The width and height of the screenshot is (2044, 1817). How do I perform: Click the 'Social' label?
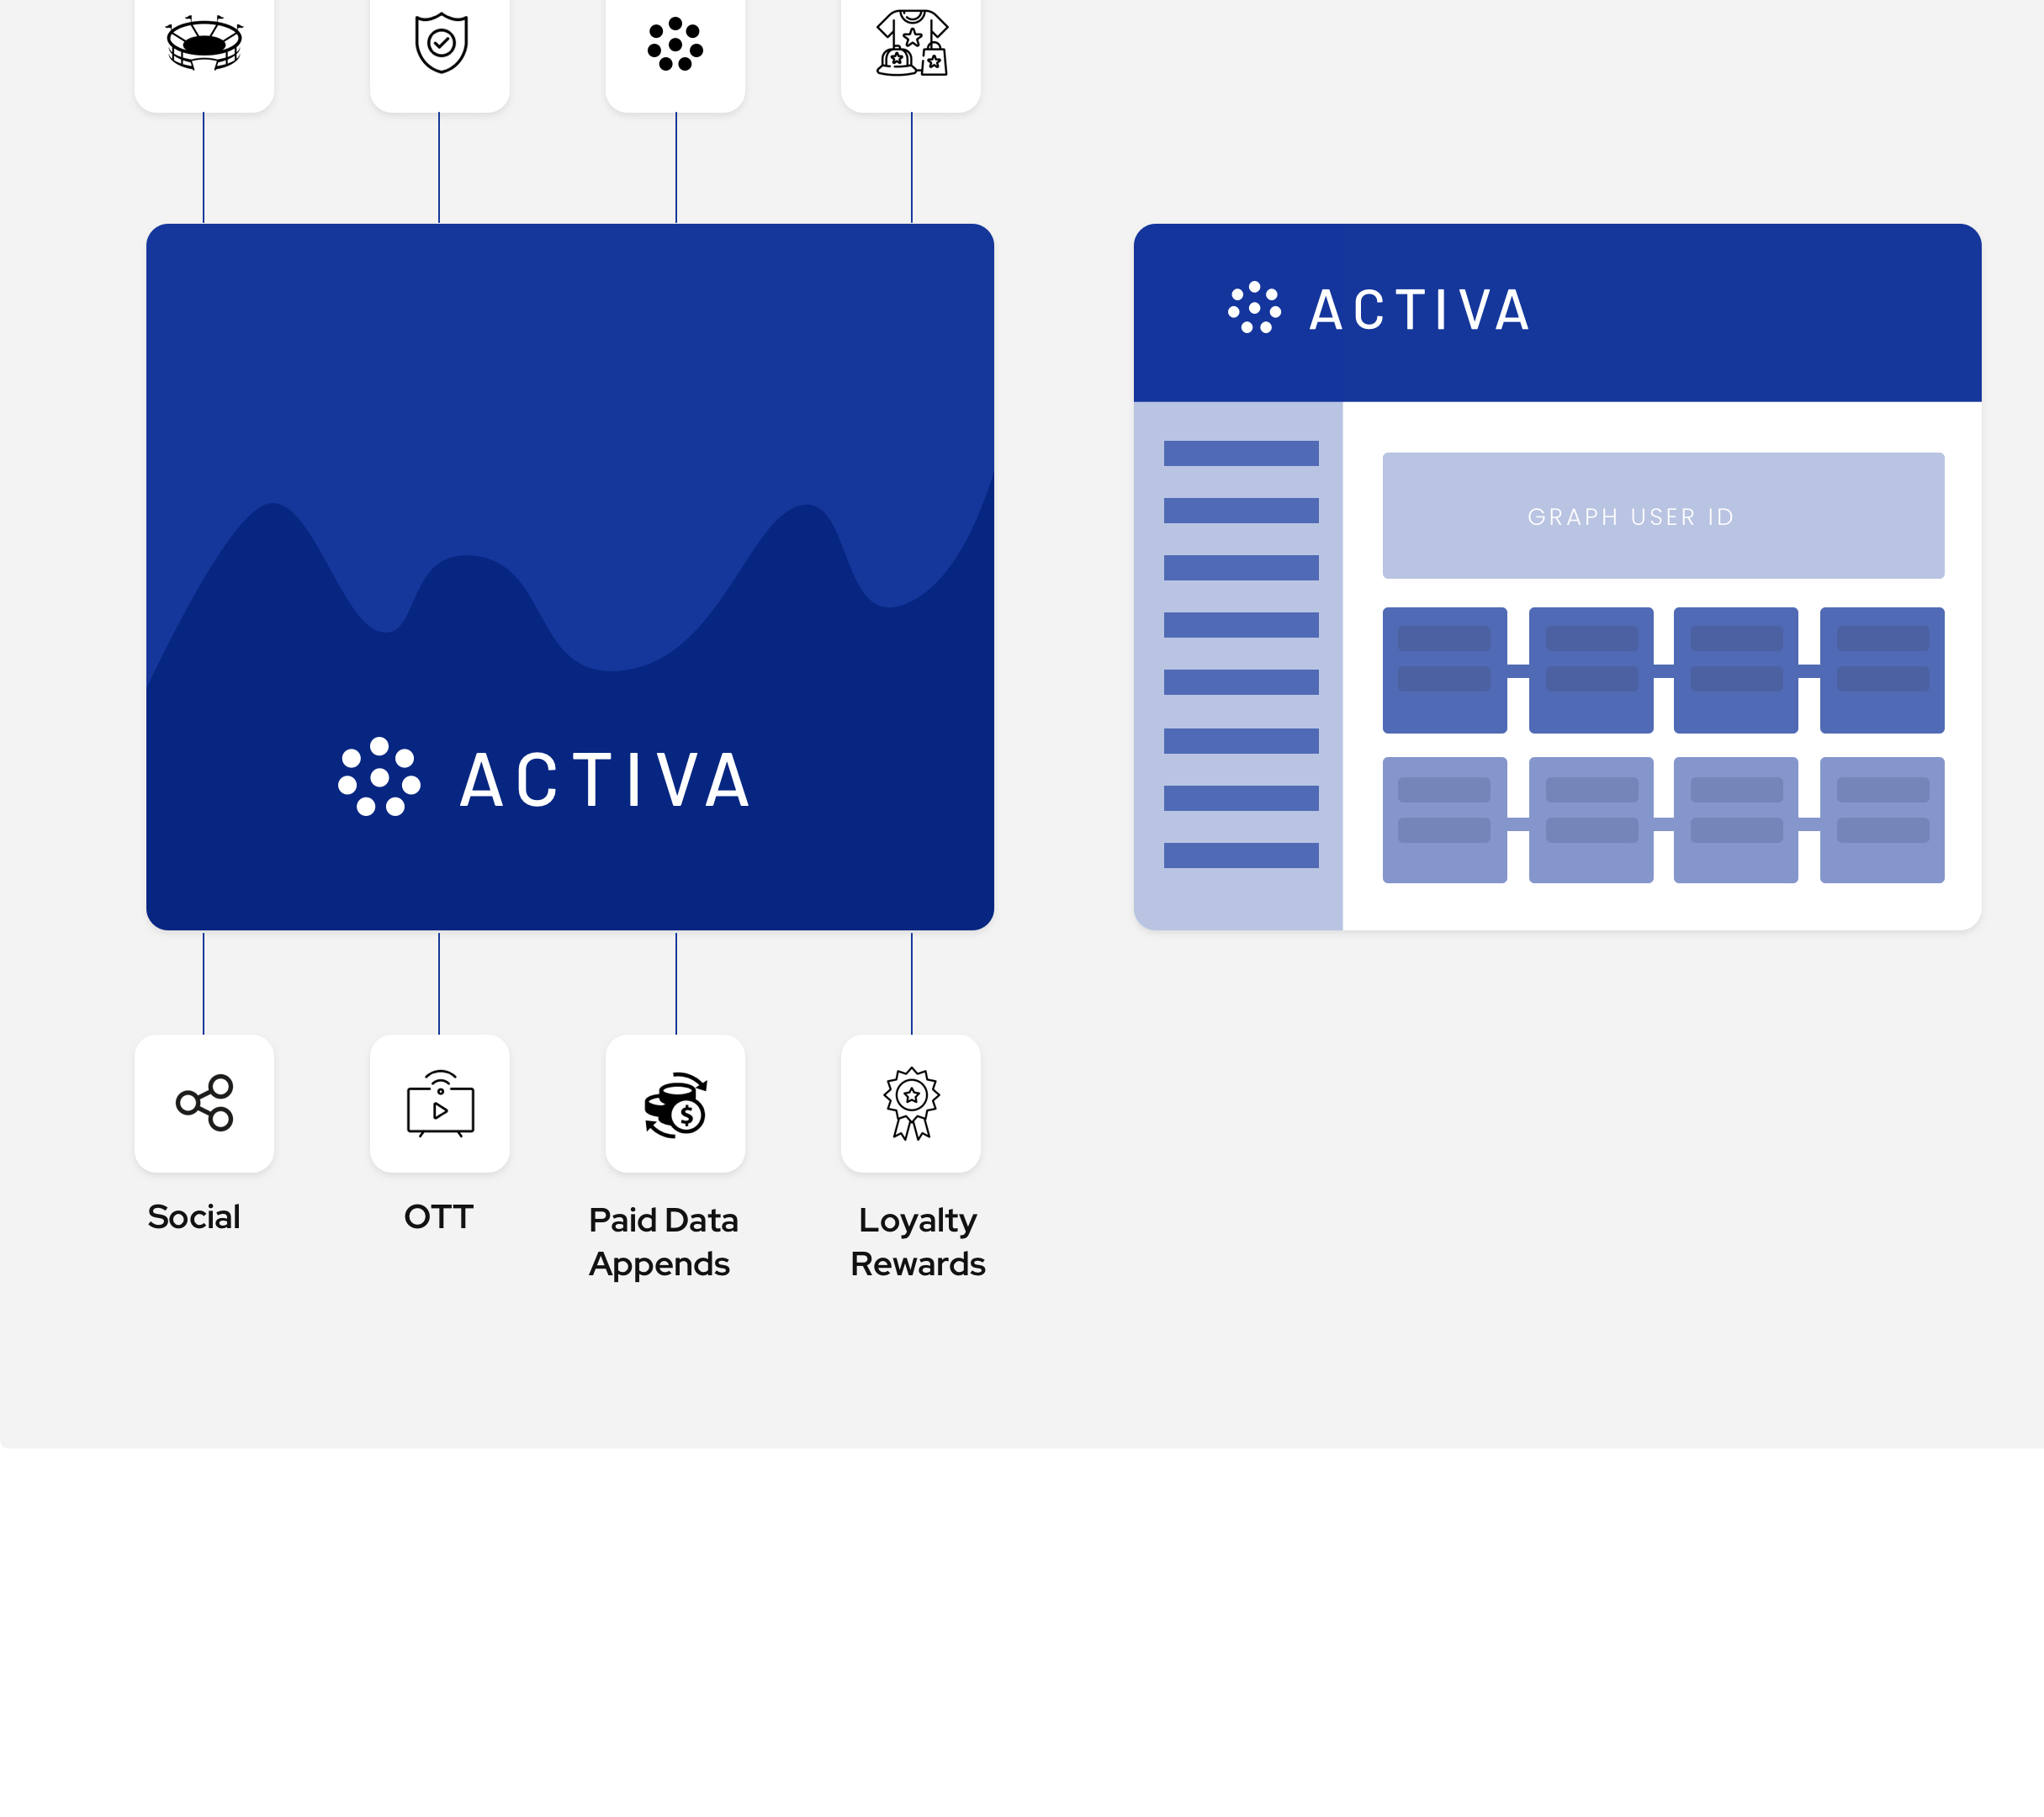pyautogui.click(x=194, y=1217)
